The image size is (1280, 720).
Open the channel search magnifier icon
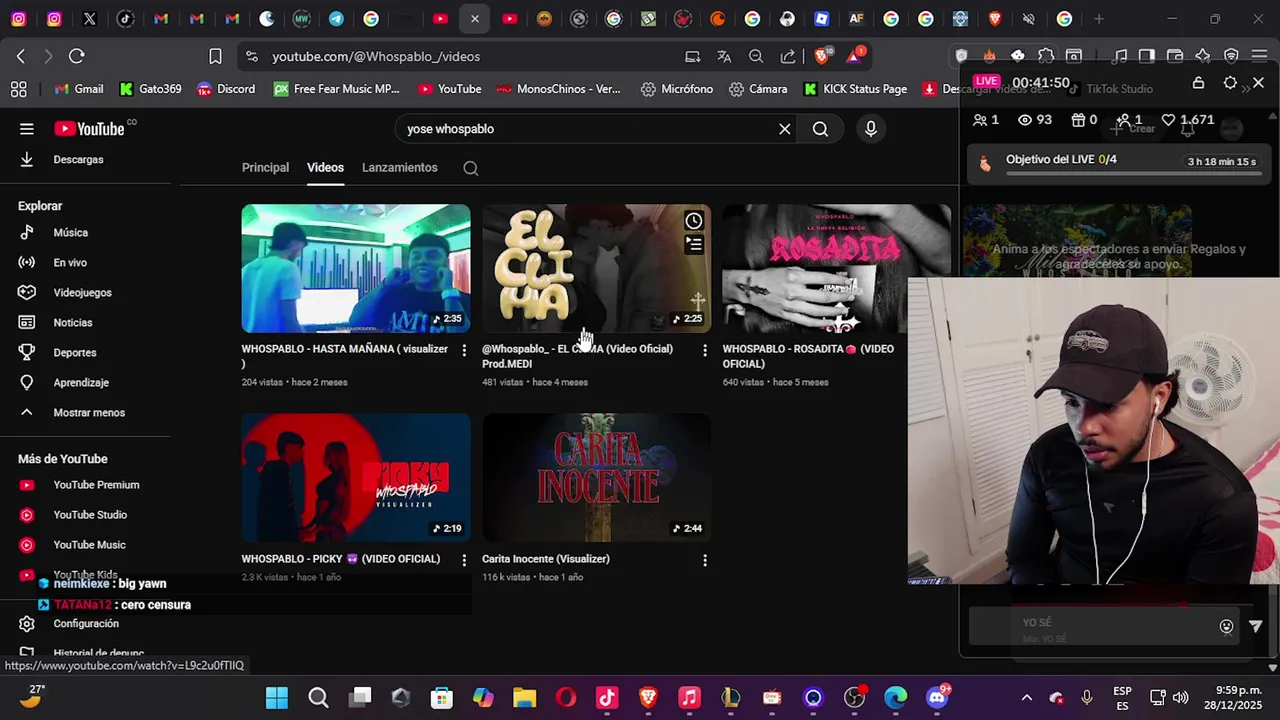(x=471, y=168)
